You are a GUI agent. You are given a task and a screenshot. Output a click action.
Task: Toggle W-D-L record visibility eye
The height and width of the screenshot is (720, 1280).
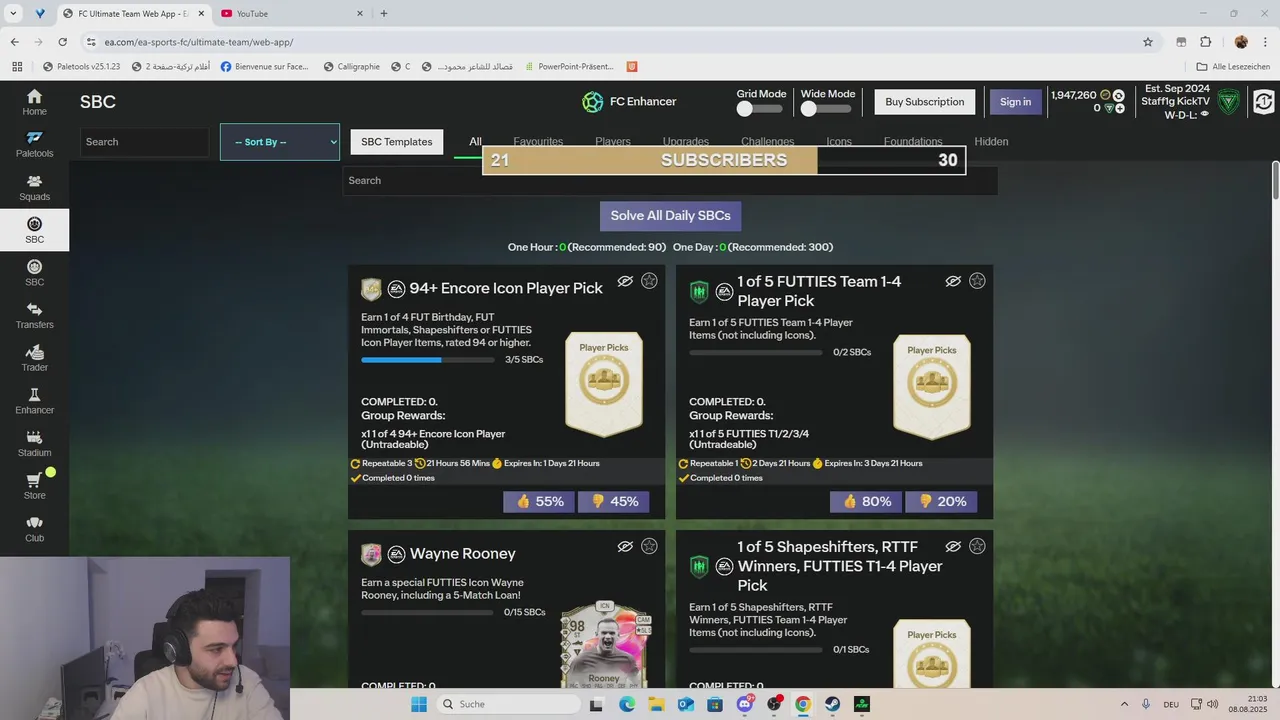pos(1205,114)
